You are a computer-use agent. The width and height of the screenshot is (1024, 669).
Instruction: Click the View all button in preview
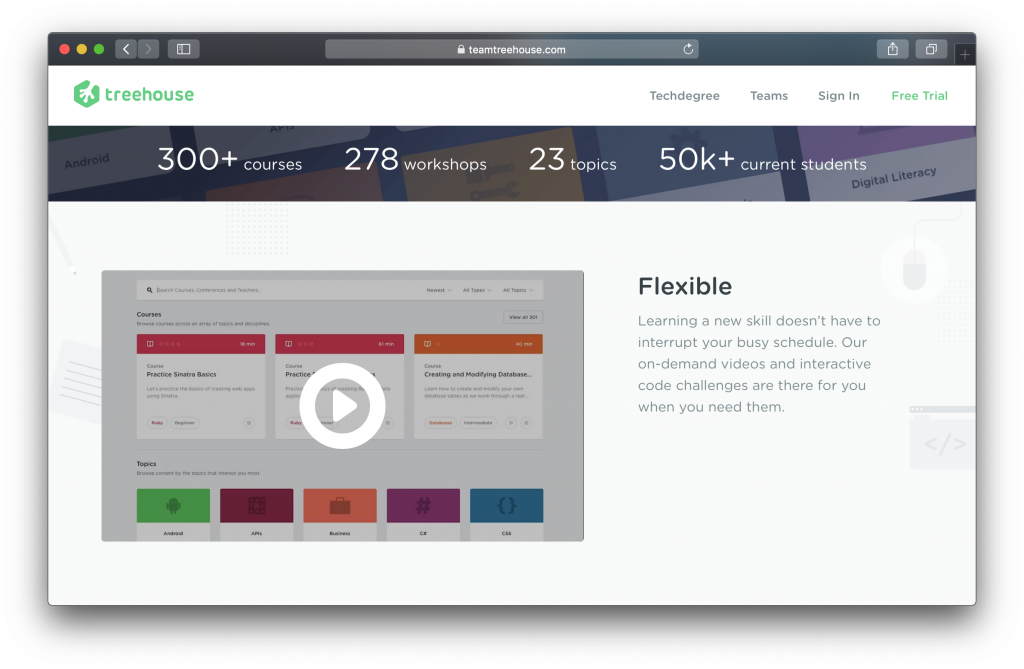pos(523,317)
